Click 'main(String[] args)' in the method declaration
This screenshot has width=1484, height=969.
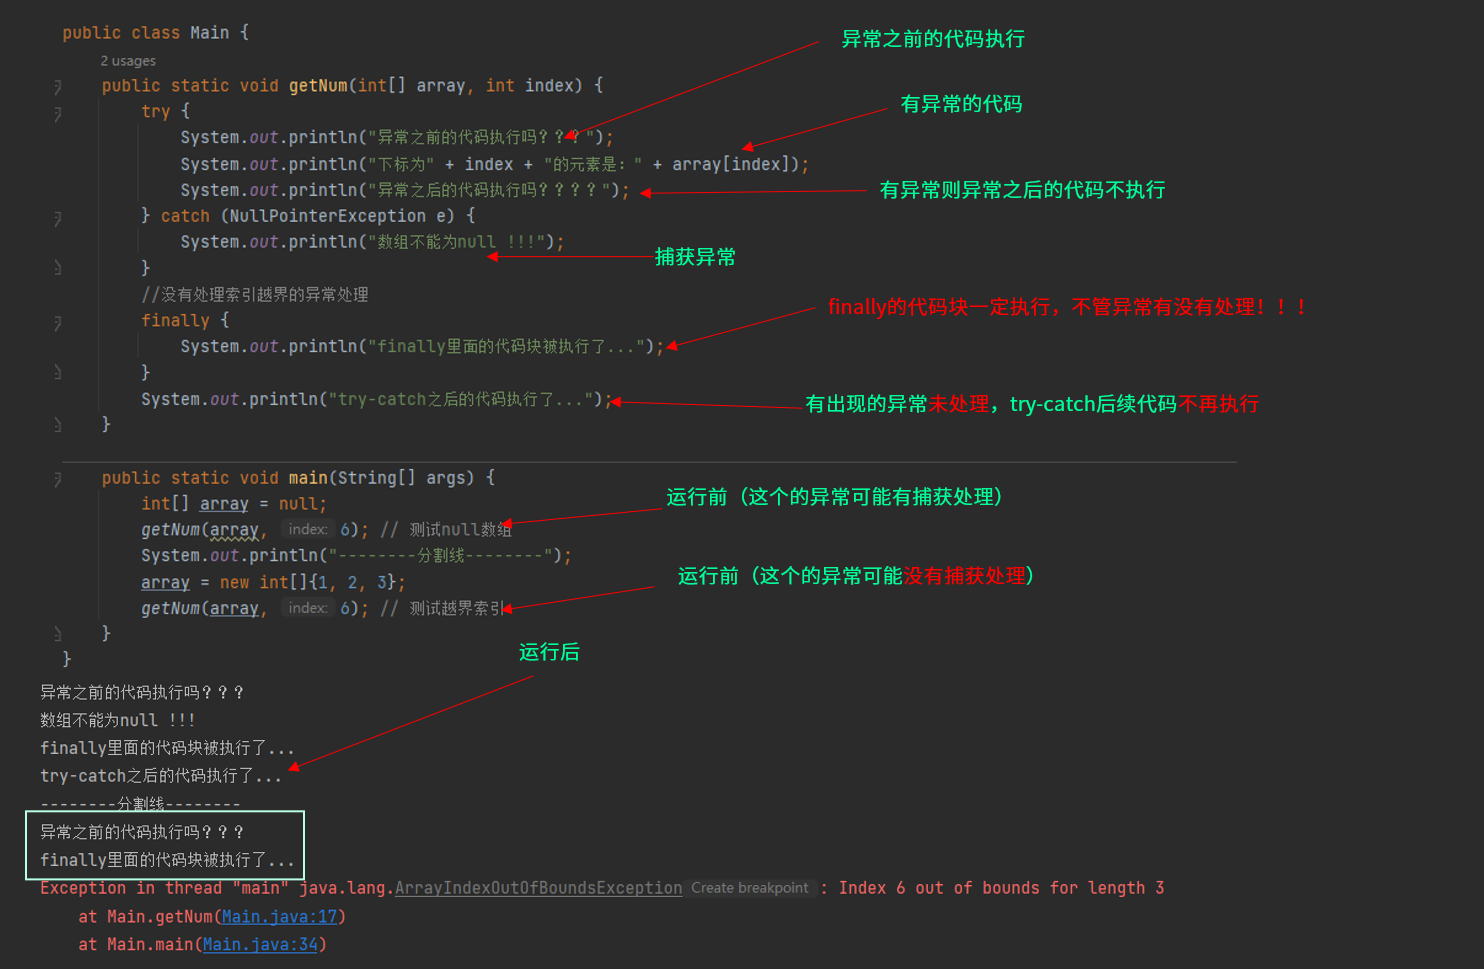tap(382, 478)
